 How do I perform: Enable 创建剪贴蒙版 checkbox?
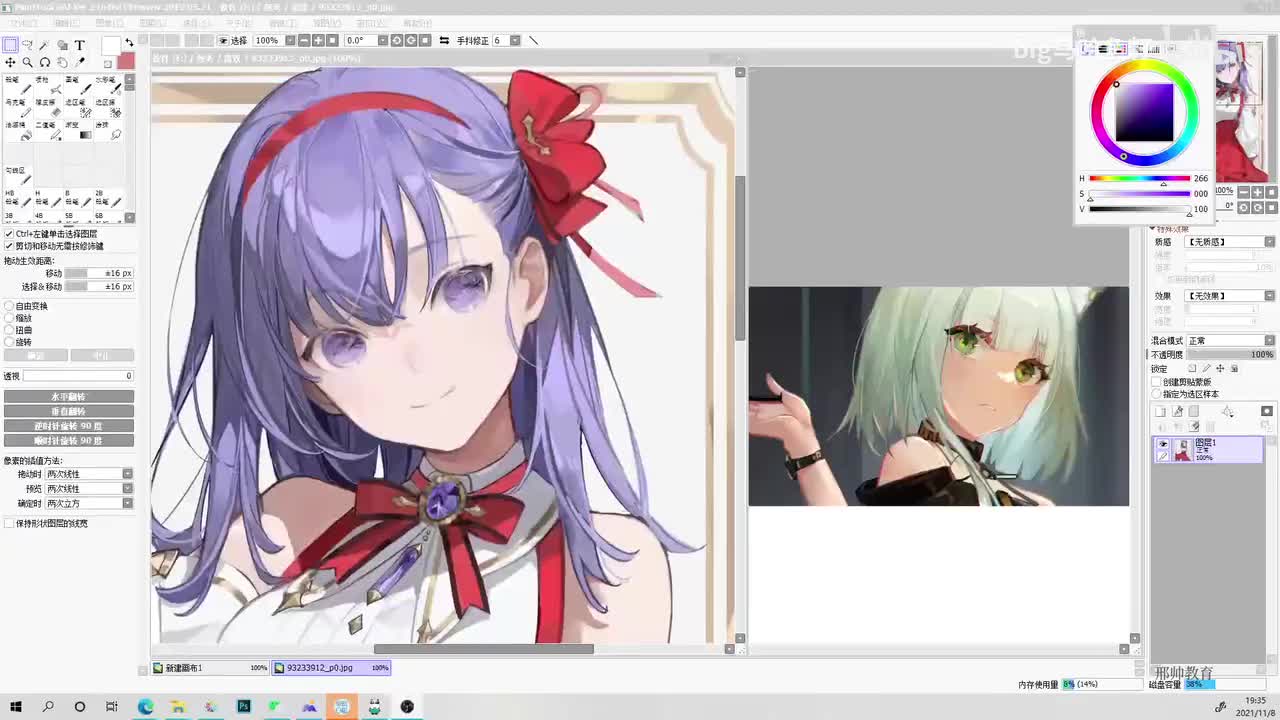[x=1157, y=382]
